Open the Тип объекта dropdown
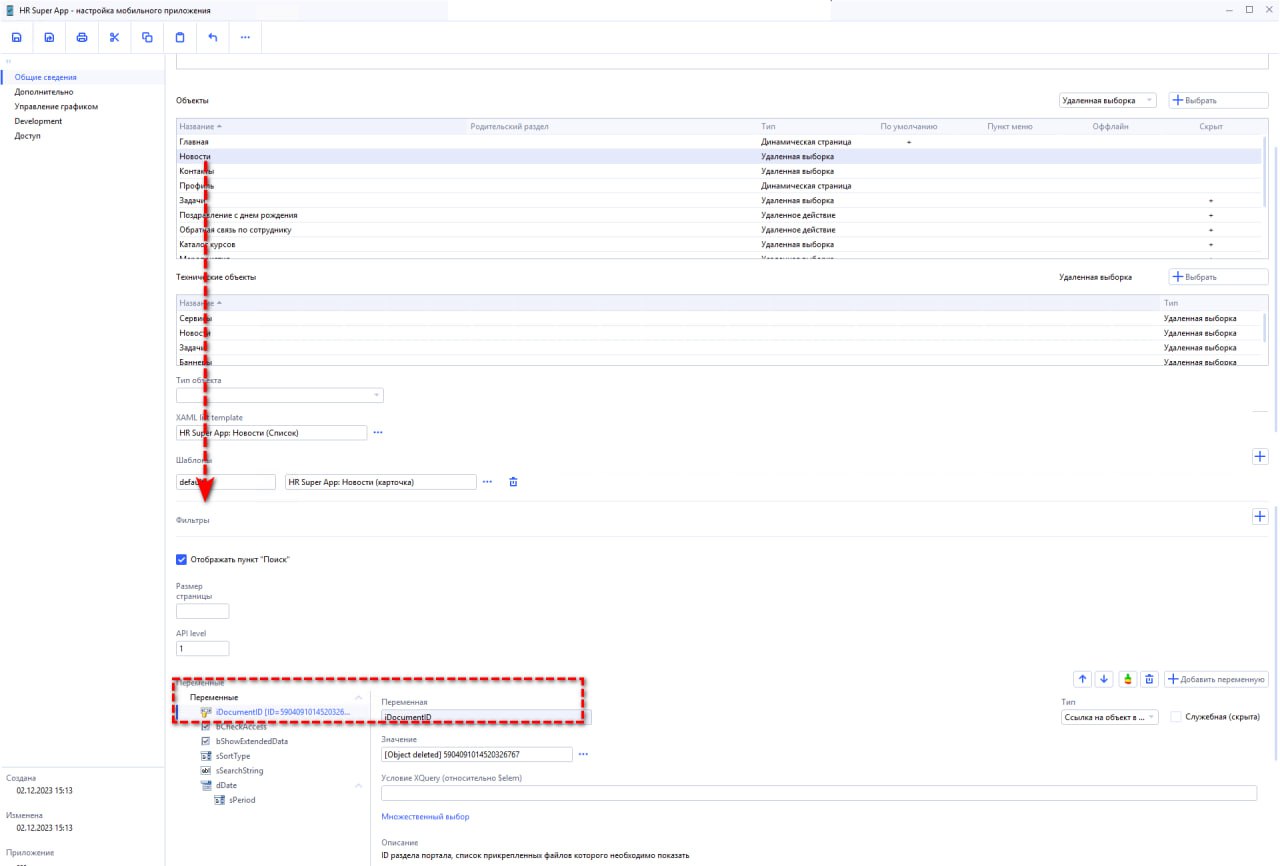The width and height of the screenshot is (1280, 866). tap(279, 395)
